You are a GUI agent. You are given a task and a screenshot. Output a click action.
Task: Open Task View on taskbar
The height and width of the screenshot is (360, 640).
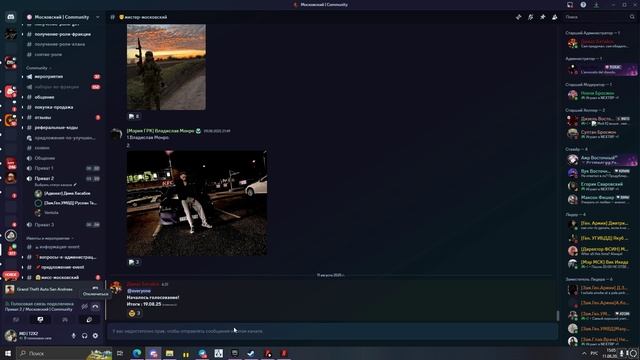[120, 353]
